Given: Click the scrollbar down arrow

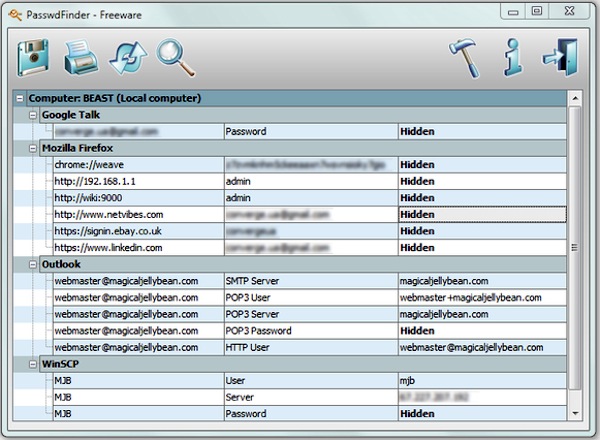Looking at the screenshot, I should click(x=575, y=413).
